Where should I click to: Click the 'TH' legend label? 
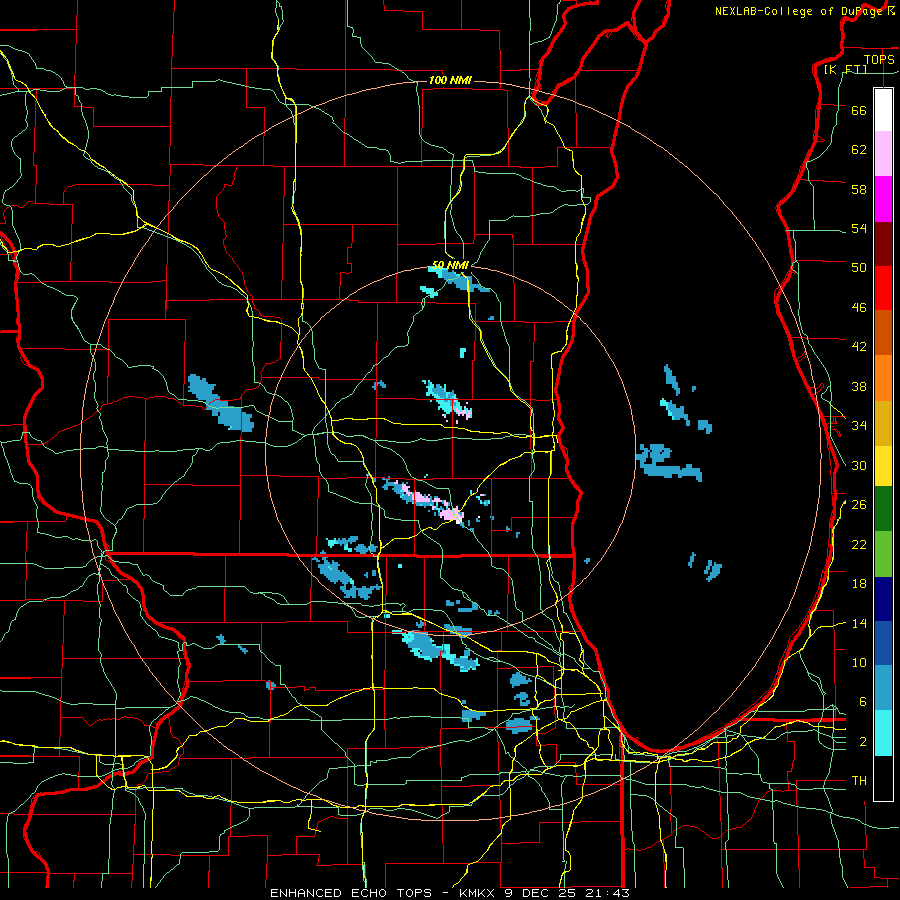point(859,781)
